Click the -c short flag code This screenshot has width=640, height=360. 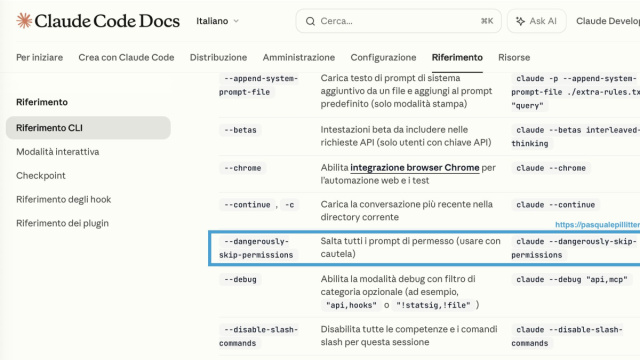(289, 205)
